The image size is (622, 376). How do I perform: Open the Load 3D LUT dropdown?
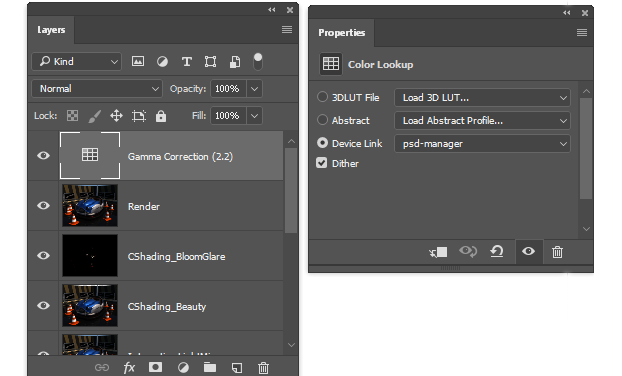tap(482, 98)
